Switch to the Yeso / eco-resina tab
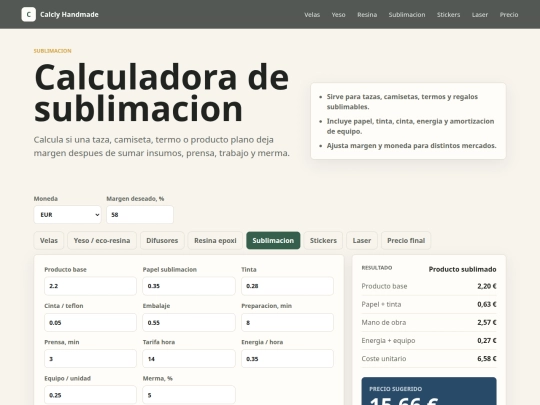Image resolution: width=540 pixels, height=405 pixels. point(102,240)
